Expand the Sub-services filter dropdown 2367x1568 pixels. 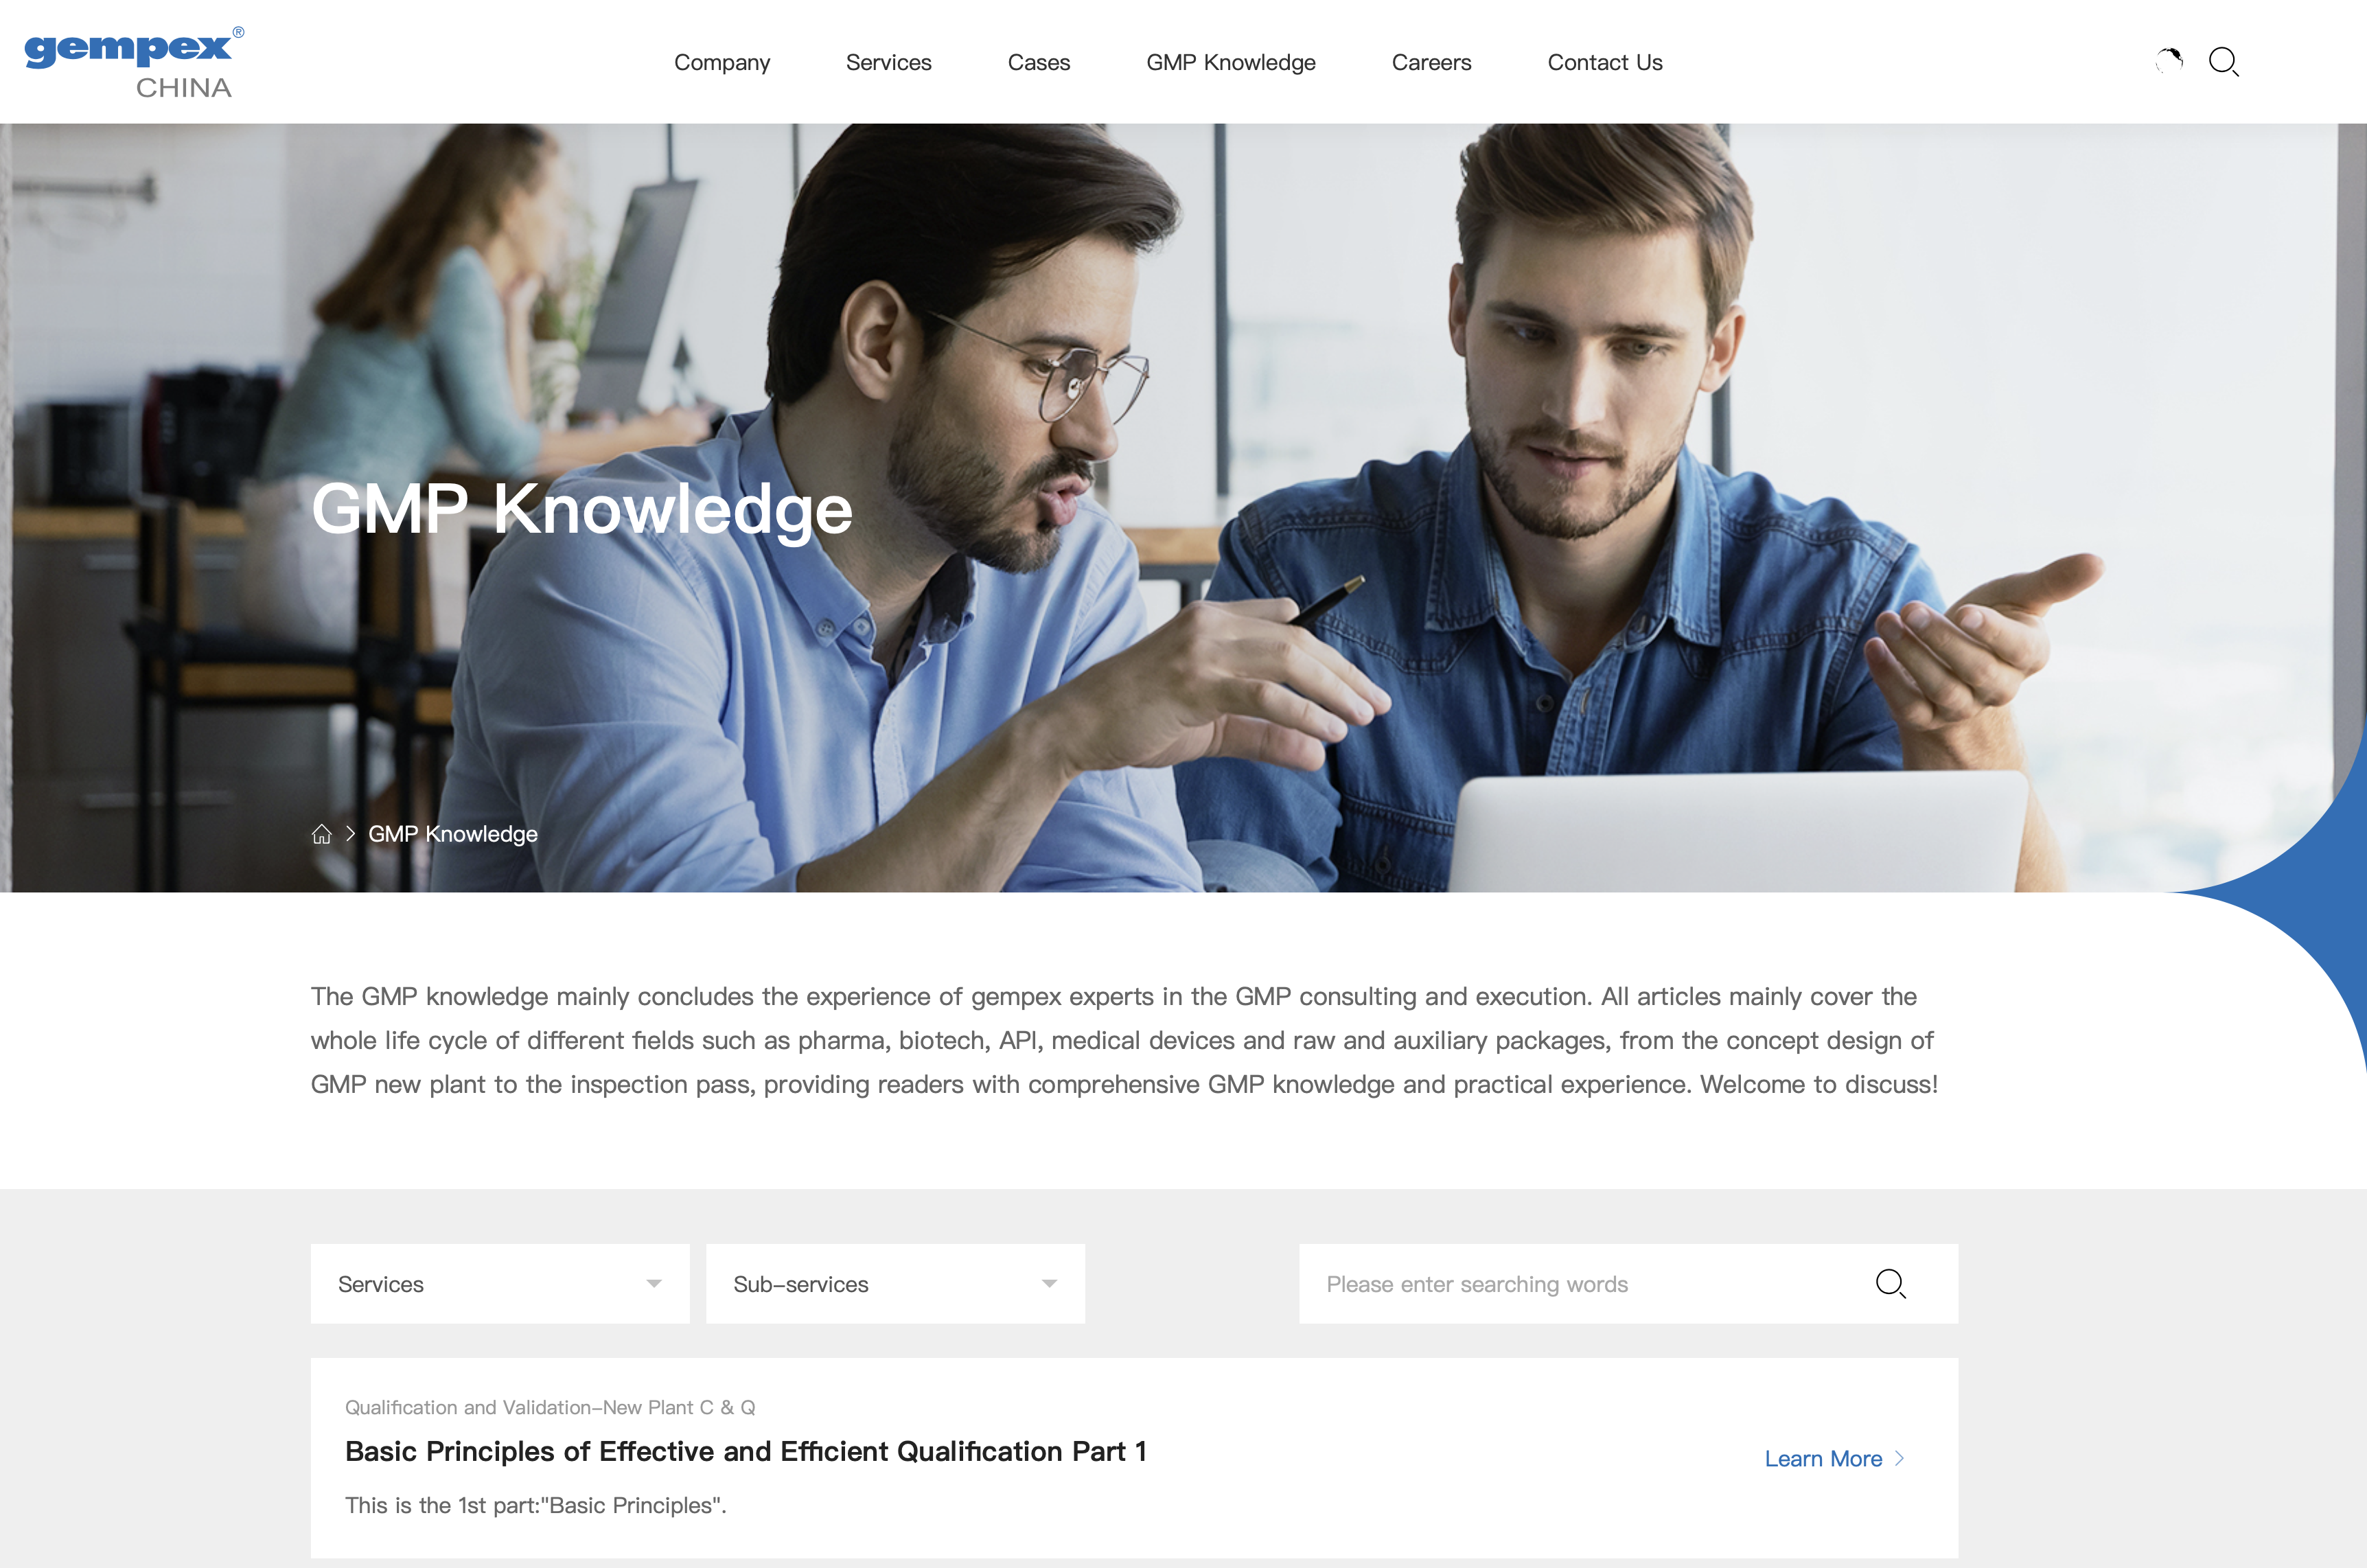pyautogui.click(x=895, y=1284)
